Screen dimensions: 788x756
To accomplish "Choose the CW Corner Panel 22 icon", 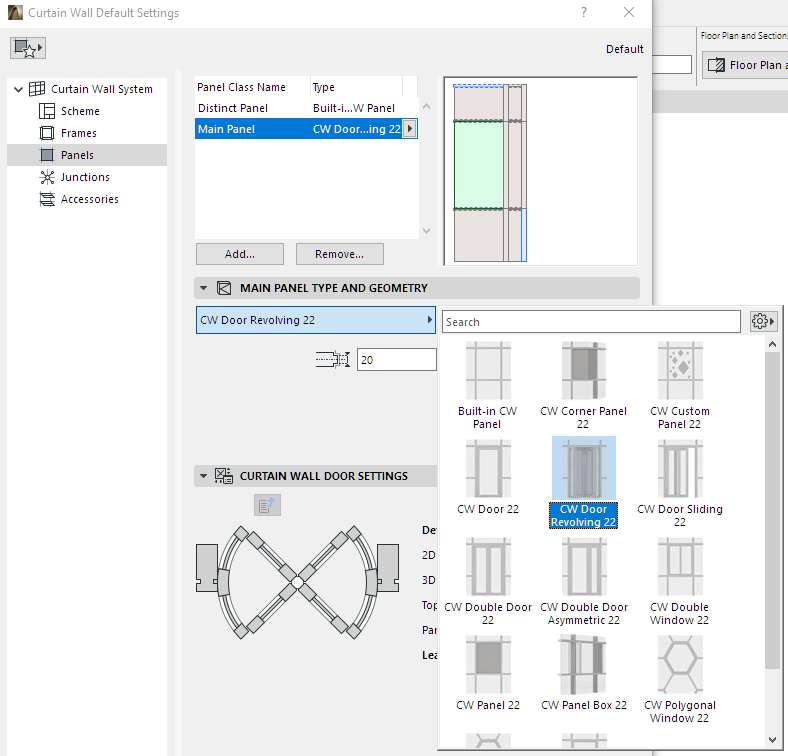I will (x=583, y=372).
